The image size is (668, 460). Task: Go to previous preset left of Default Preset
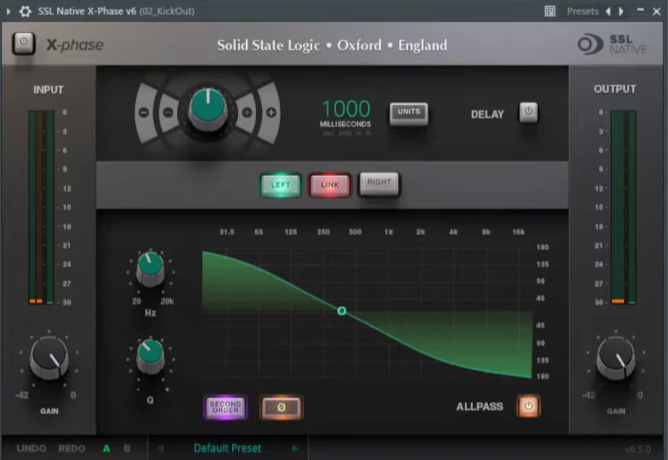pos(161,448)
